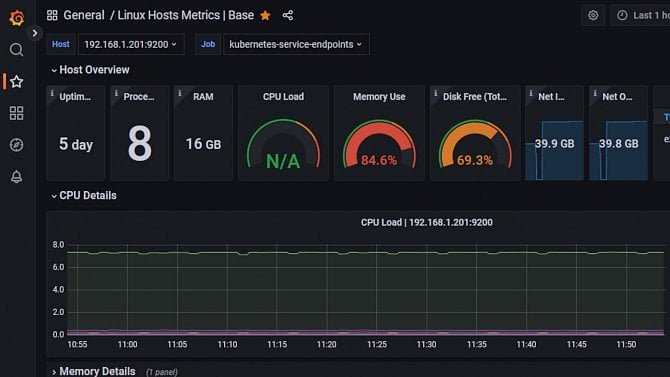Image resolution: width=670 pixels, height=377 pixels.
Task: Open the search dashboards magnifier icon
Action: click(16, 50)
